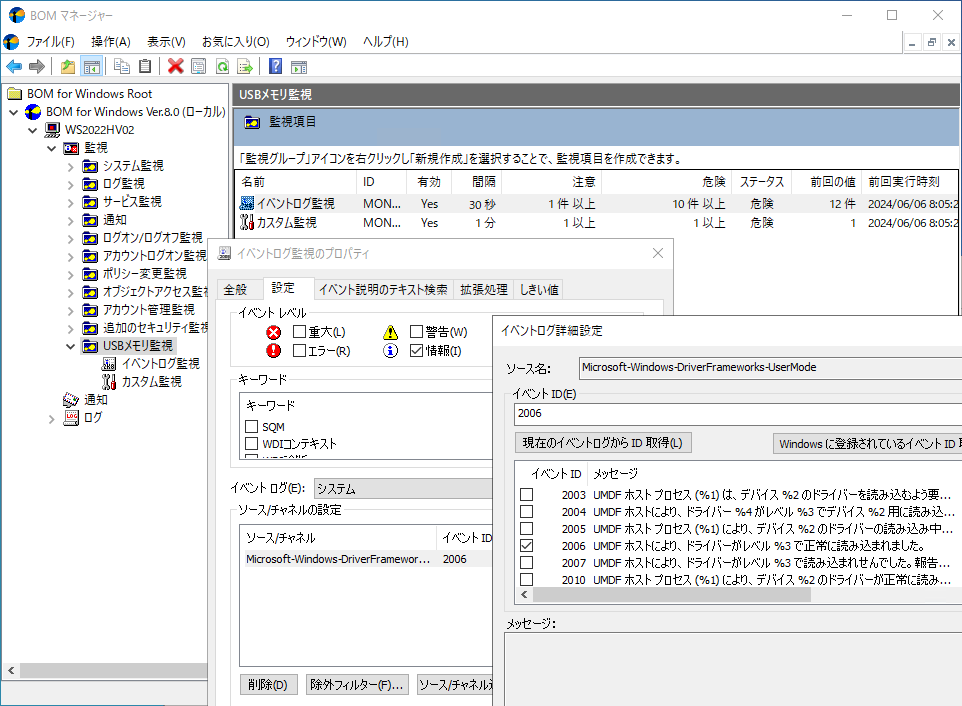962x706 pixels.
Task: Enable the 重大(L) event level checkbox
Action: tap(299, 332)
